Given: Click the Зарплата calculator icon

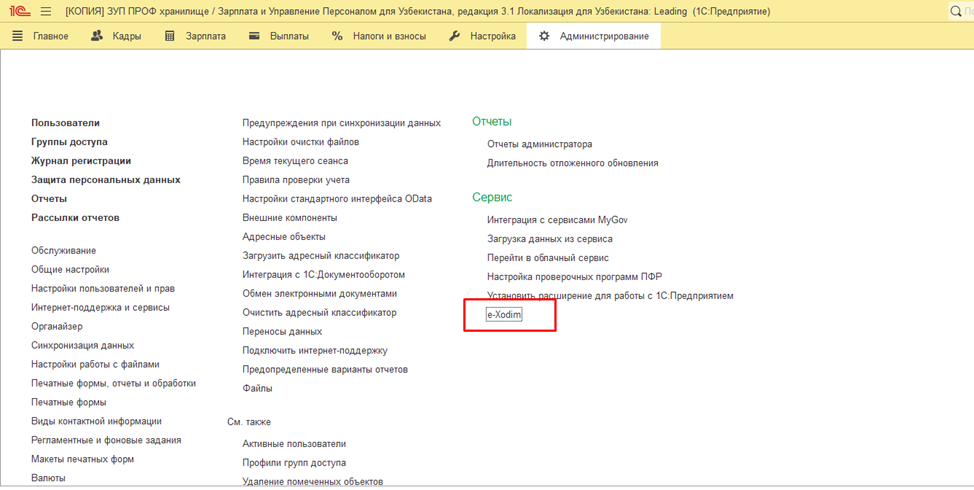Looking at the screenshot, I should (x=170, y=36).
